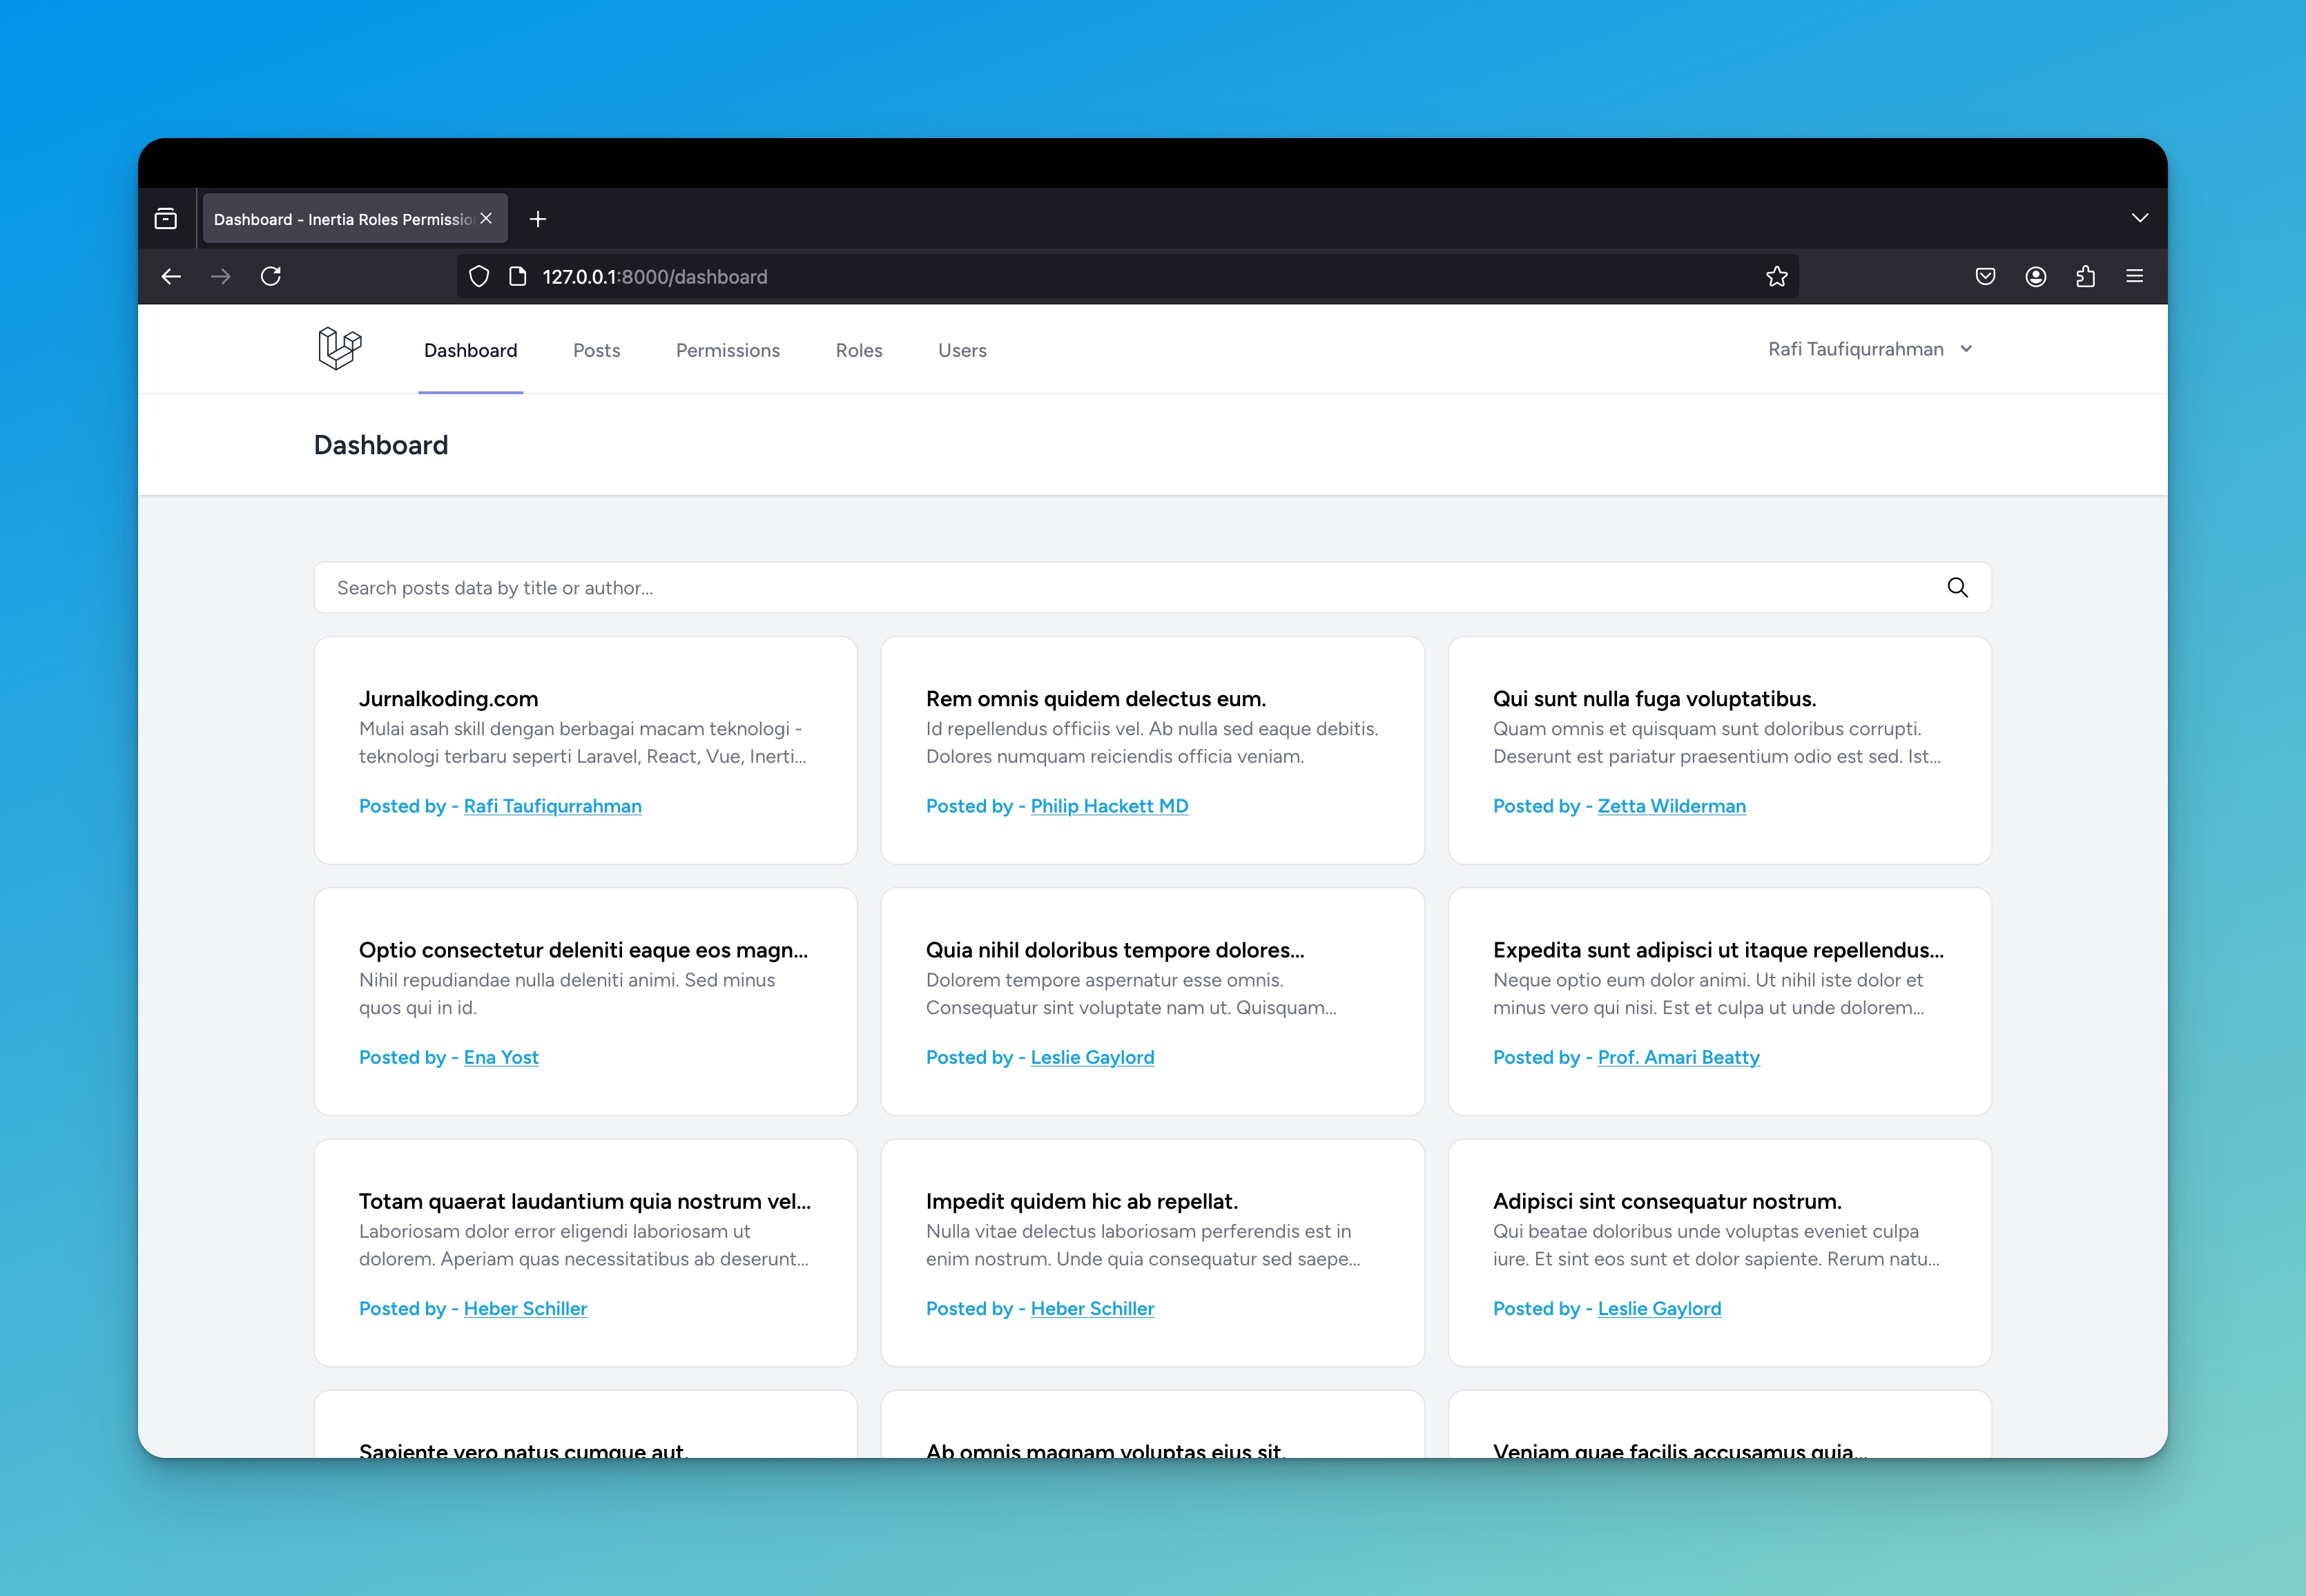Click the address bar URL 127.0.0.1:8000/dashboard
Viewport: 2306px width, 1596px height.
655,277
